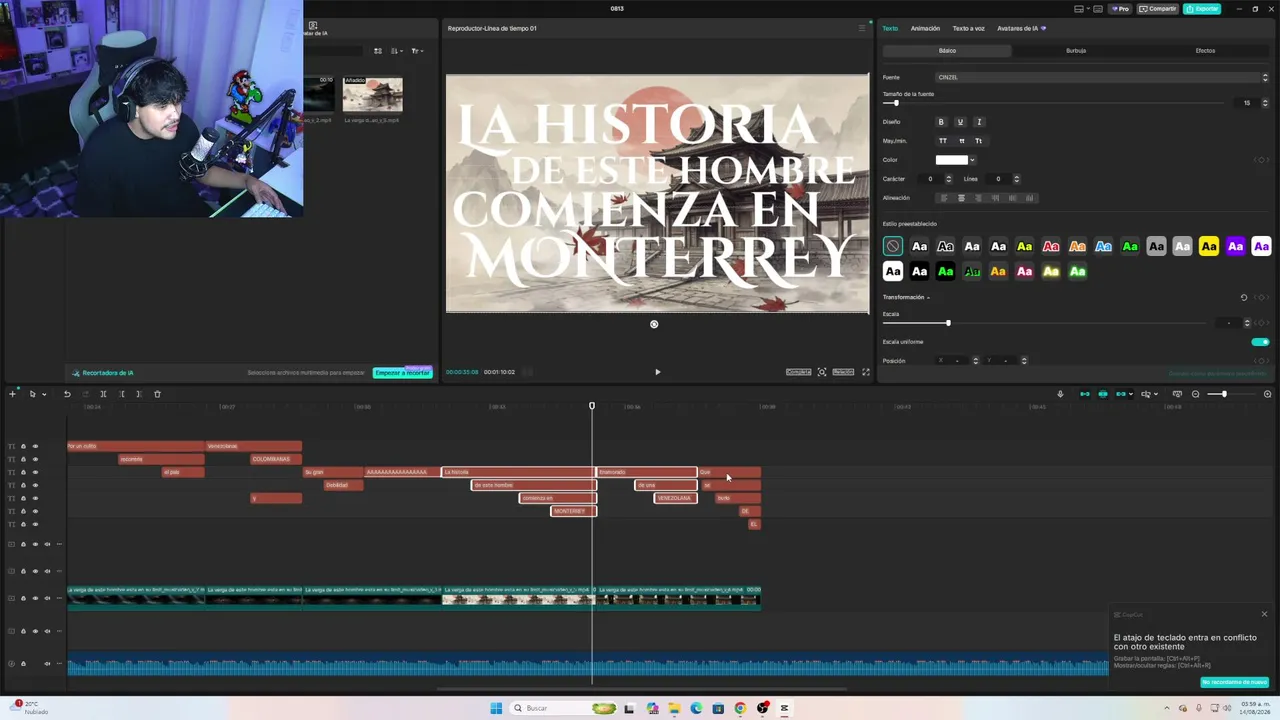Viewport: 1280px width, 720px height.
Task: Switch to the Animación tab
Action: [925, 28]
